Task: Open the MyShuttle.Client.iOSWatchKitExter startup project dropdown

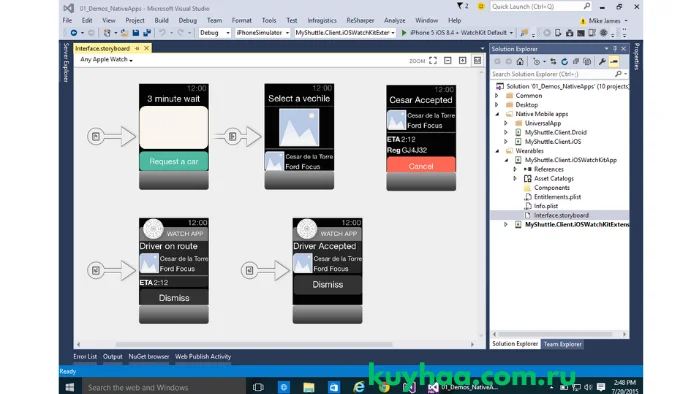Action: point(345,33)
